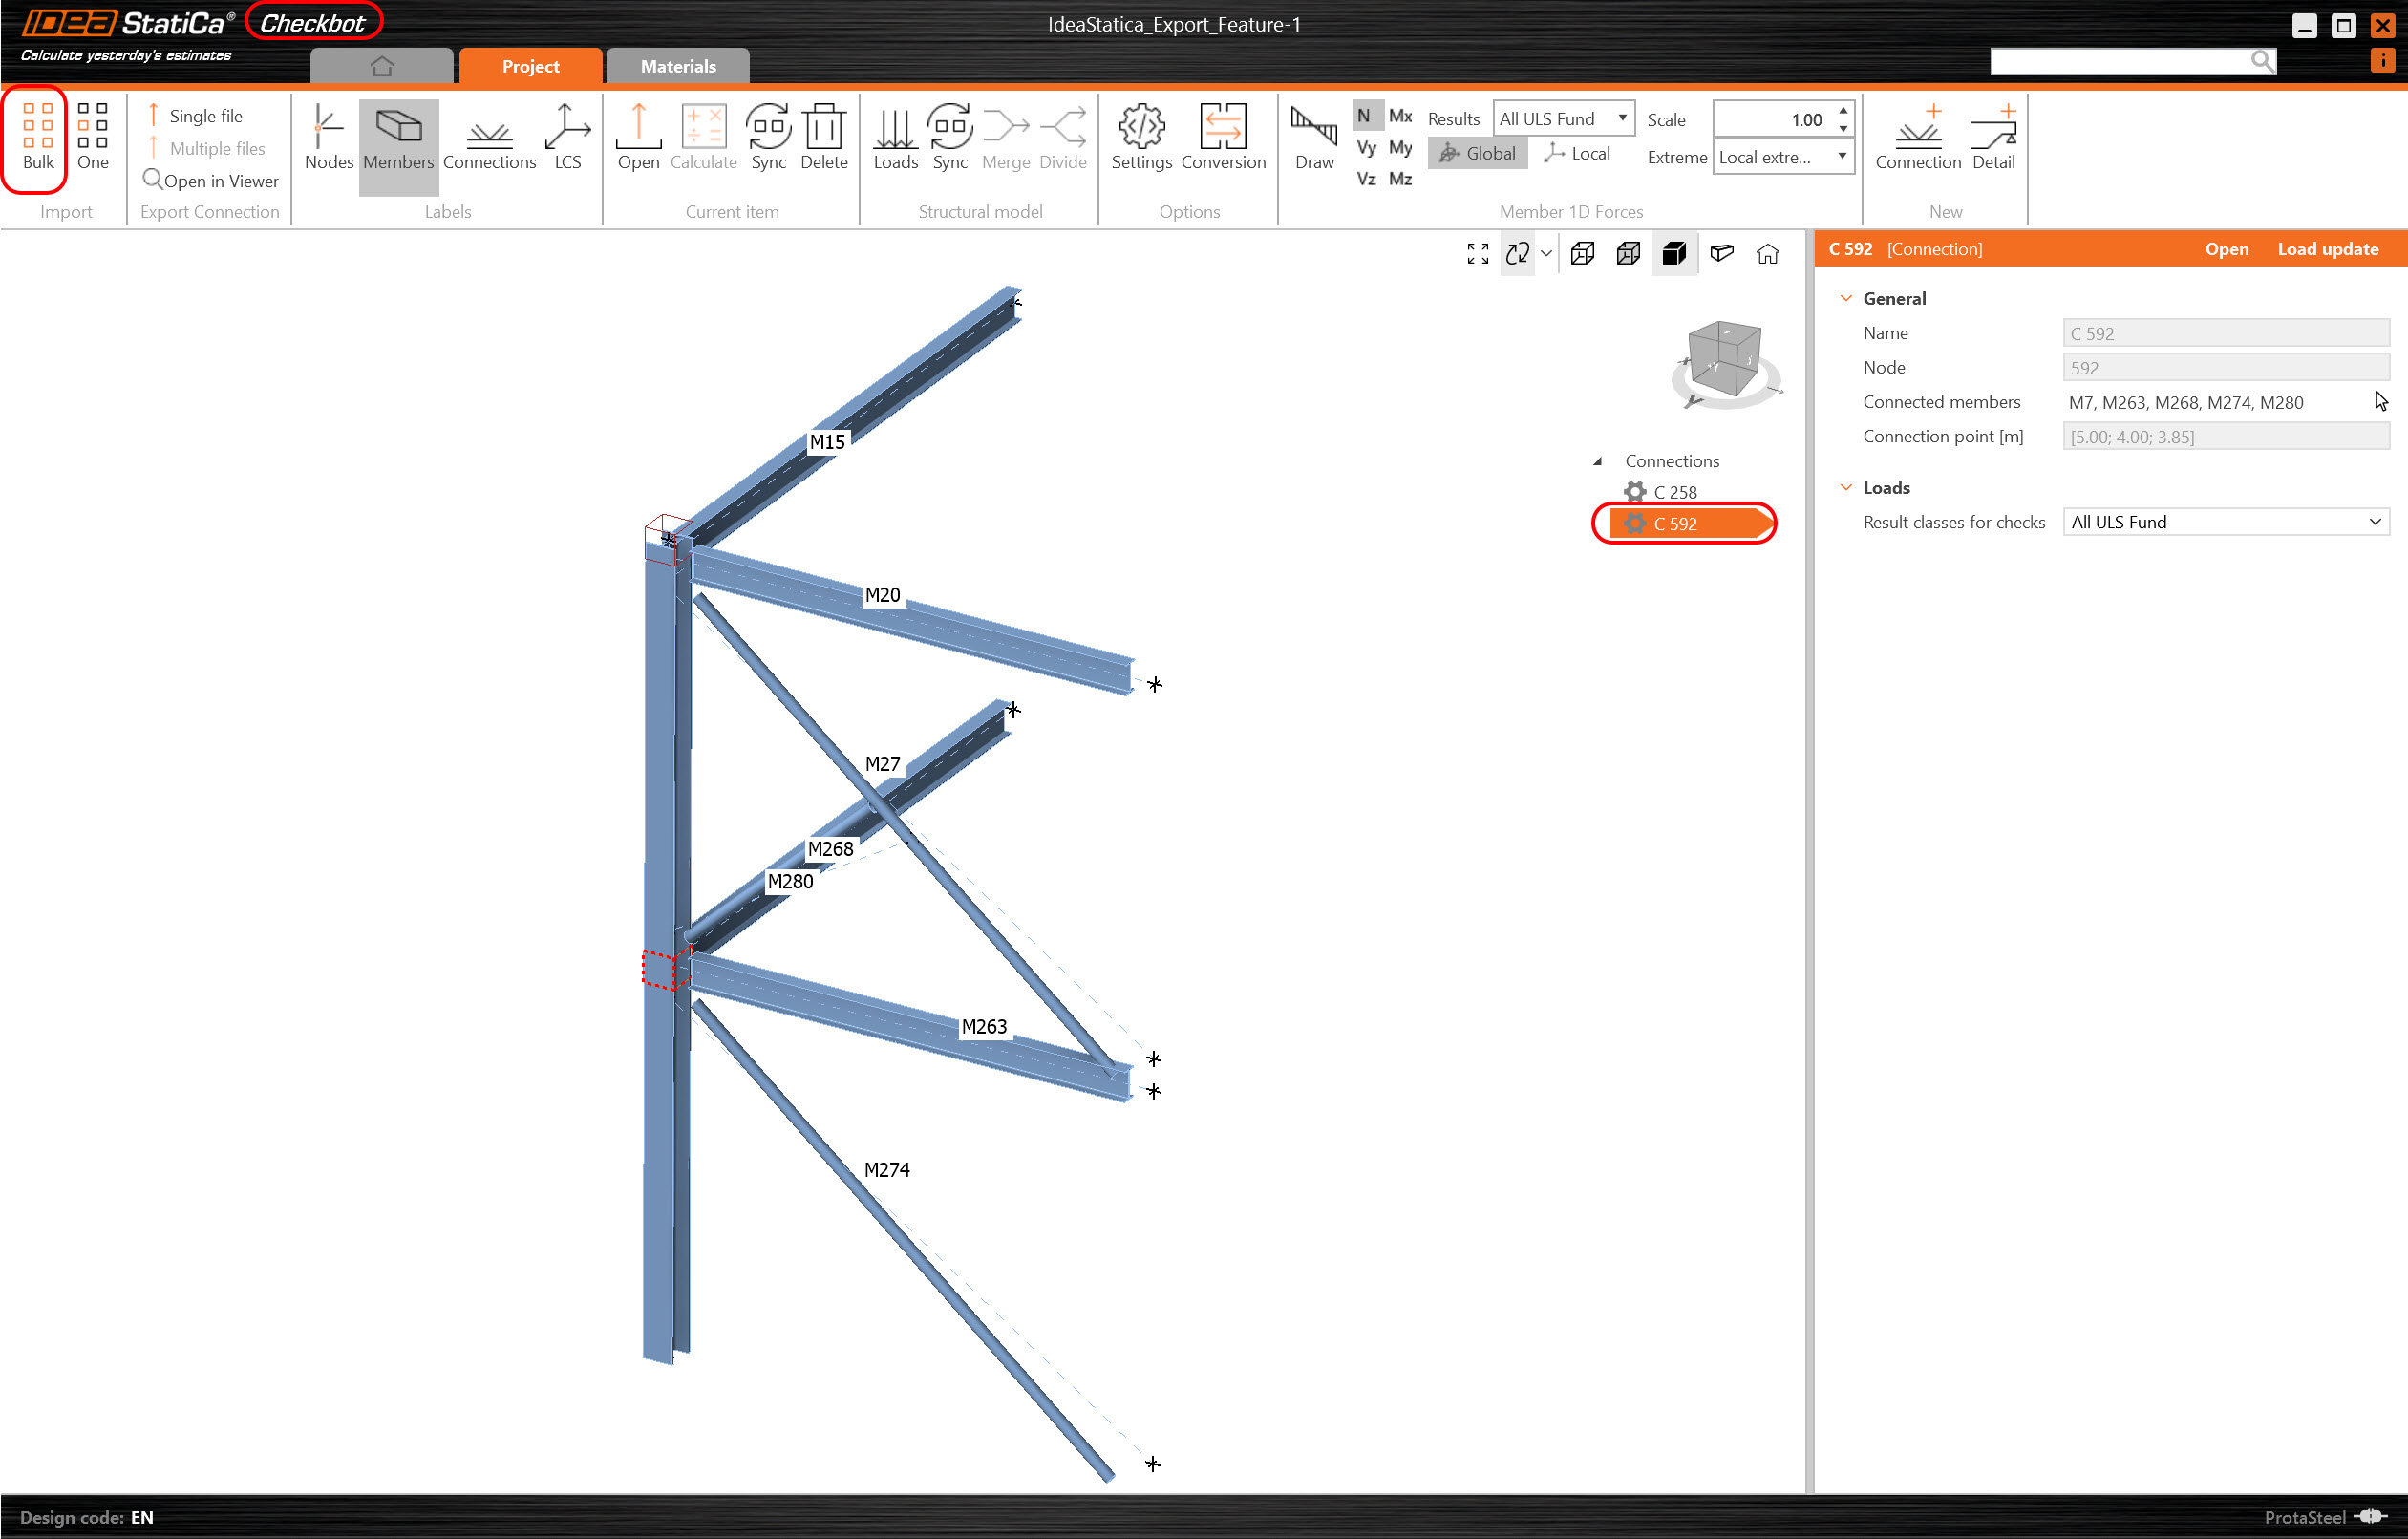Add a new Connection
The width and height of the screenshot is (2408, 1539).
1917,137
